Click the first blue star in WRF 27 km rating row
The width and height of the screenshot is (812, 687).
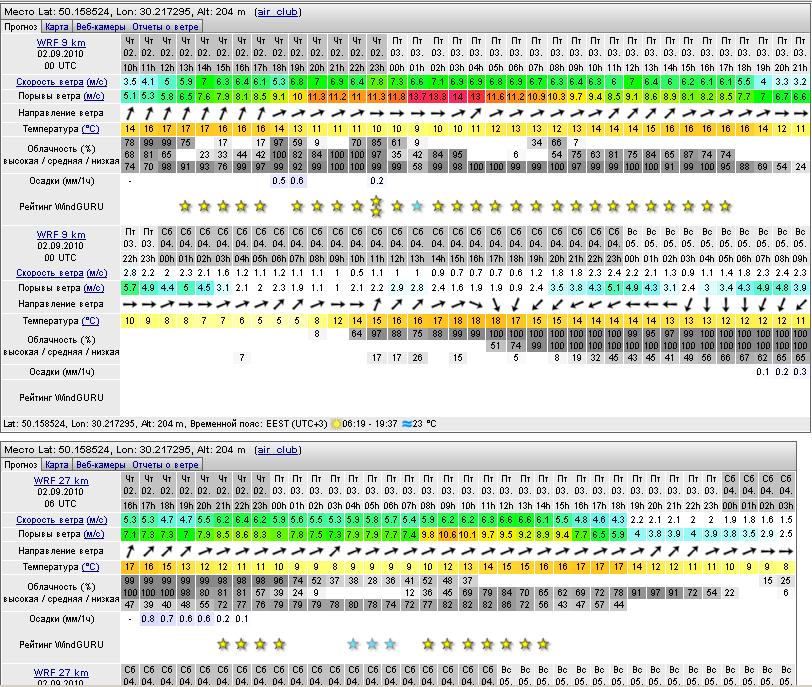pos(353,644)
